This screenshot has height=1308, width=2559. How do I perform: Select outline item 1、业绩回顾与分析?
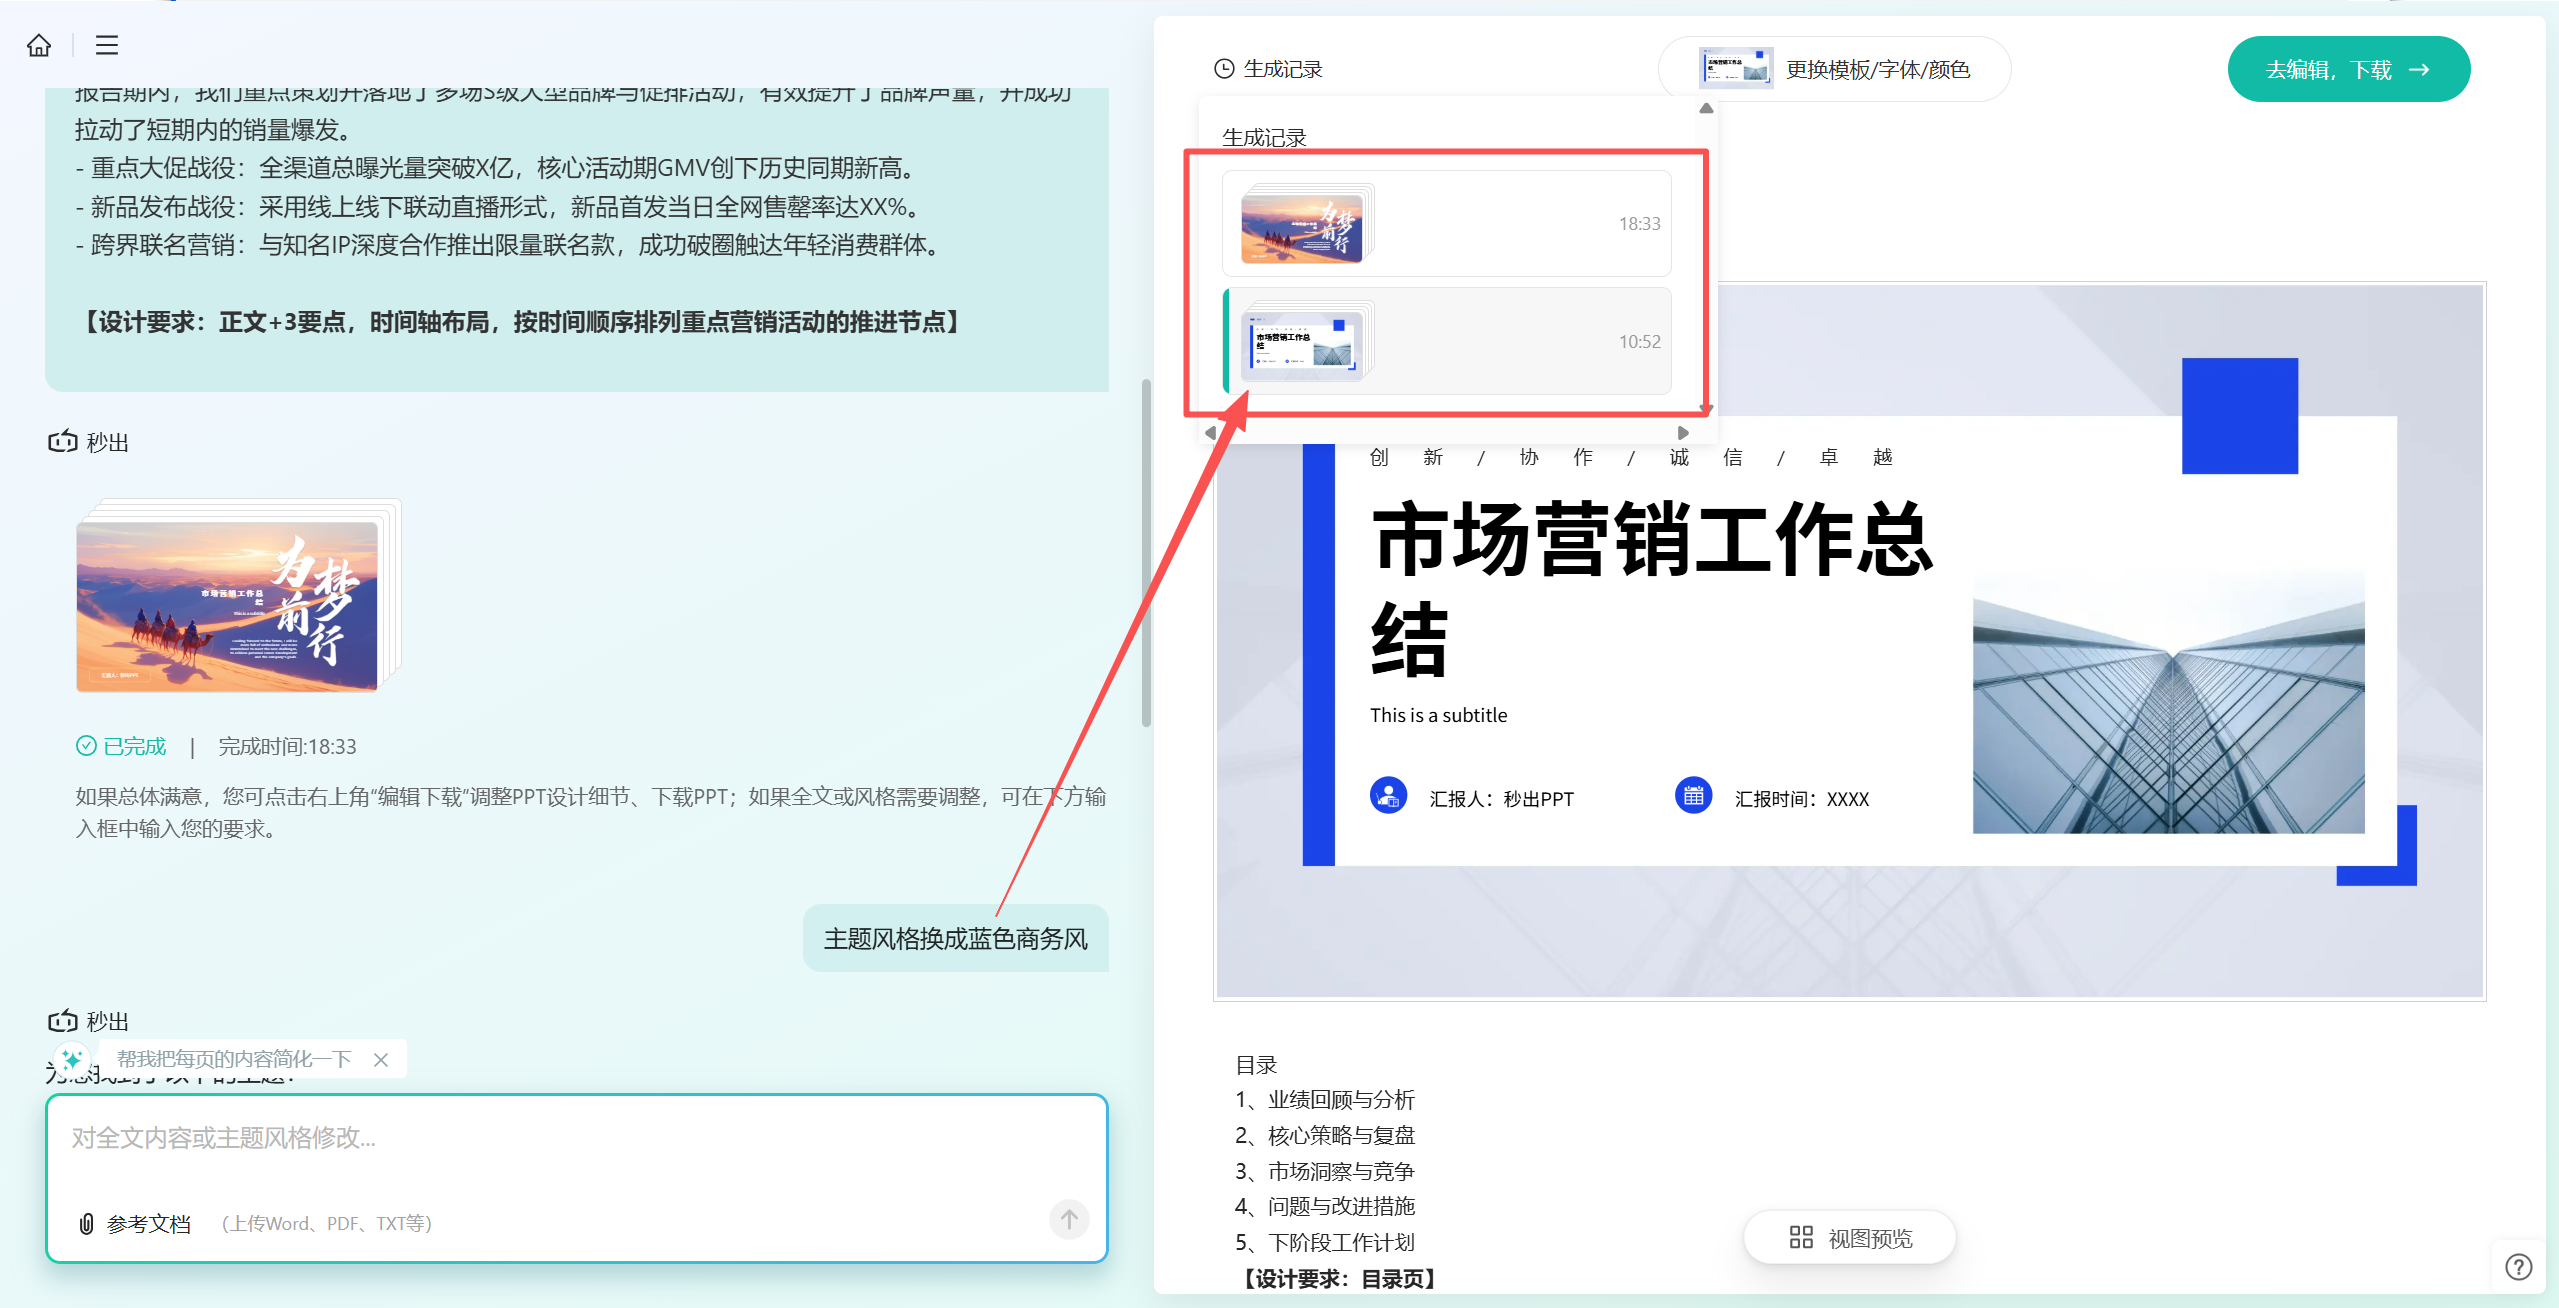tap(1325, 1100)
